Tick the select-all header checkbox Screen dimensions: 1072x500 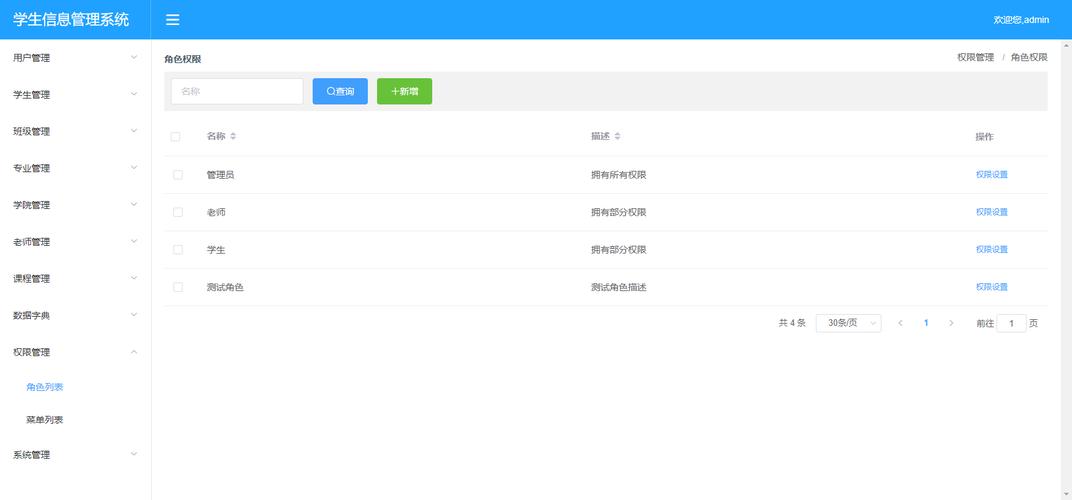[176, 137]
